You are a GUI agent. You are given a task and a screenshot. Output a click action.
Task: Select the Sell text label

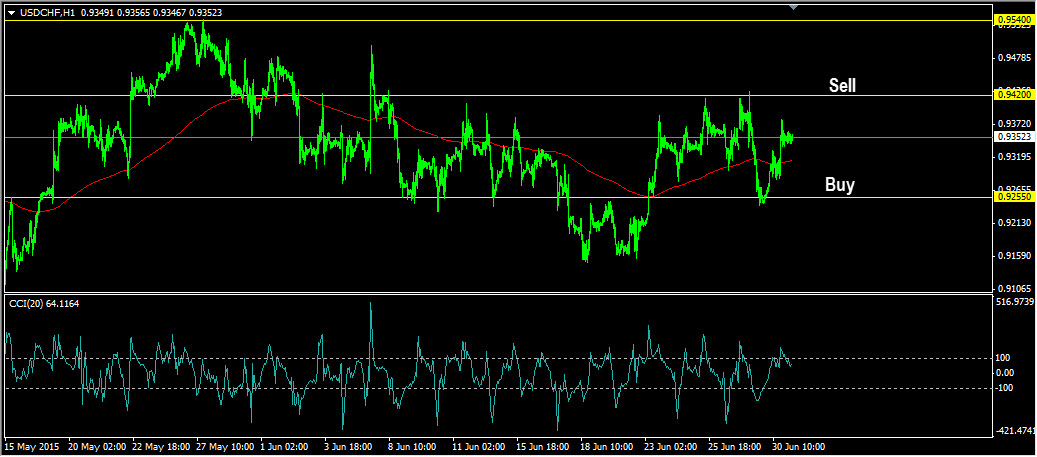click(x=842, y=86)
